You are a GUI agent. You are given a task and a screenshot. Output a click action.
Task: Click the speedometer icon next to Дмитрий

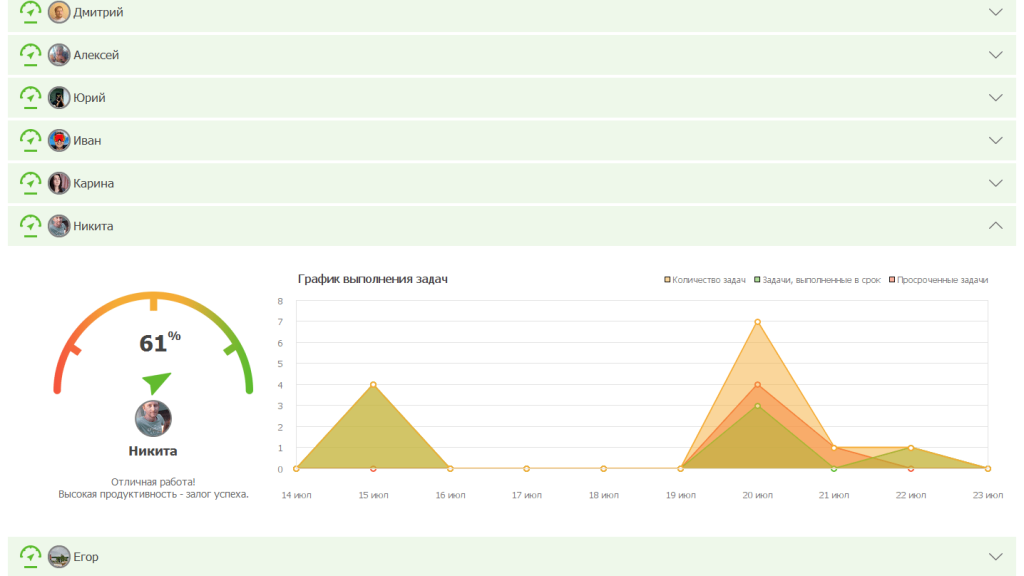coord(30,12)
